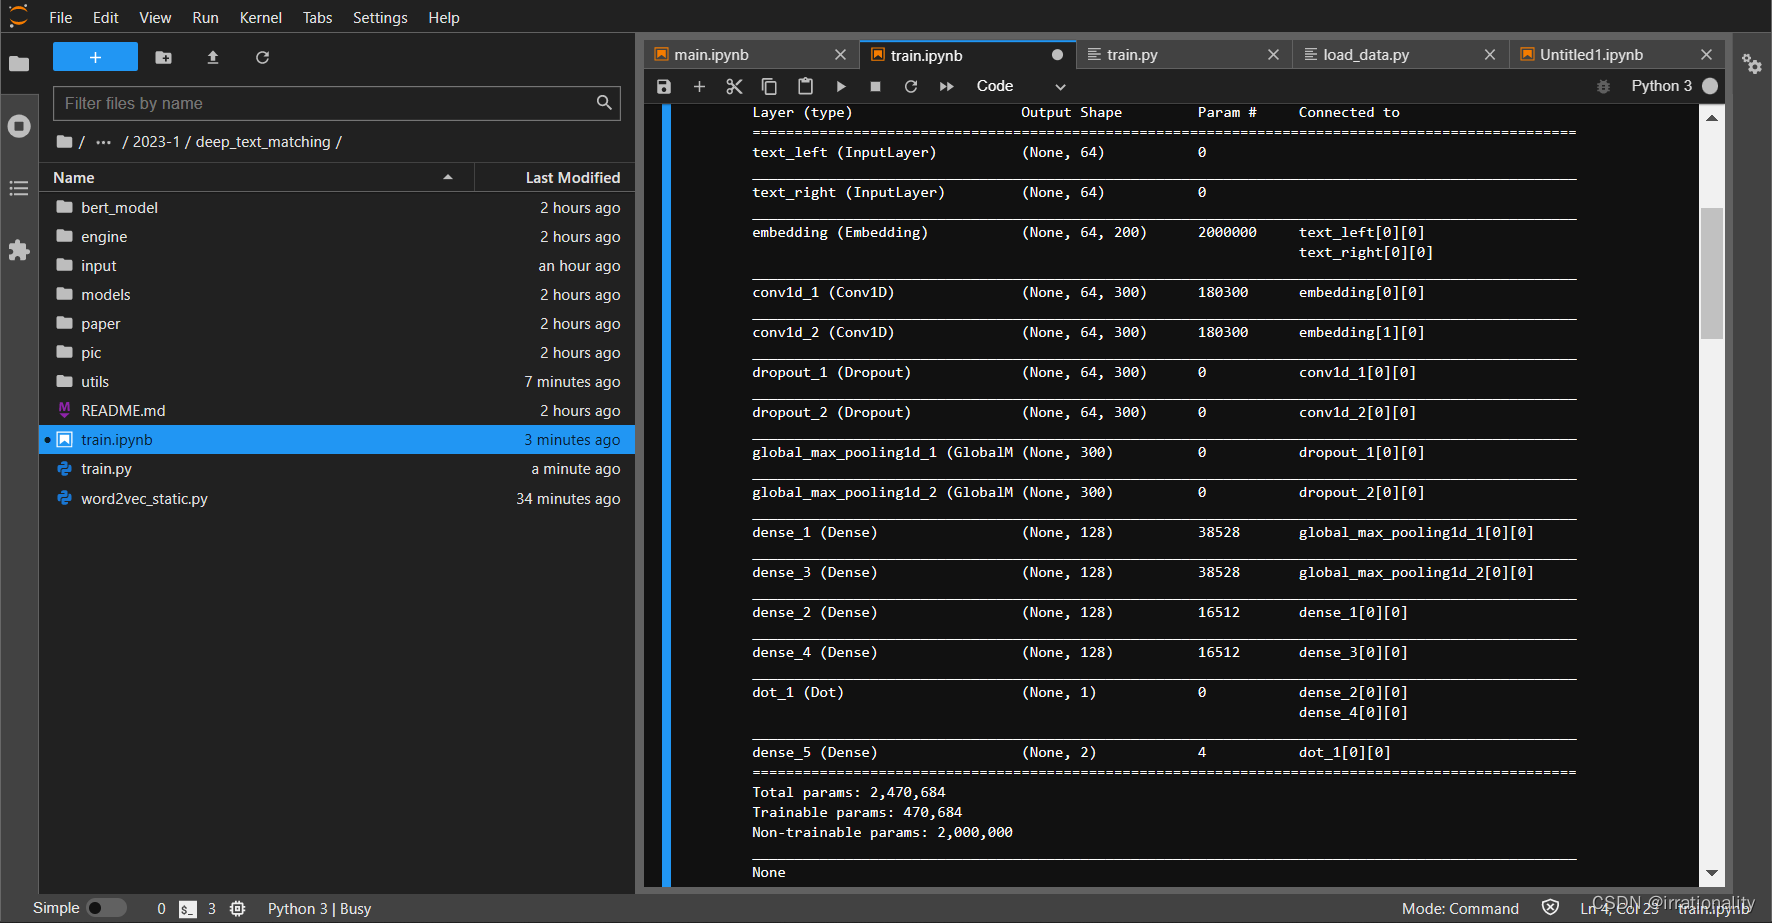
Task: Open the Edit menu
Action: (106, 17)
